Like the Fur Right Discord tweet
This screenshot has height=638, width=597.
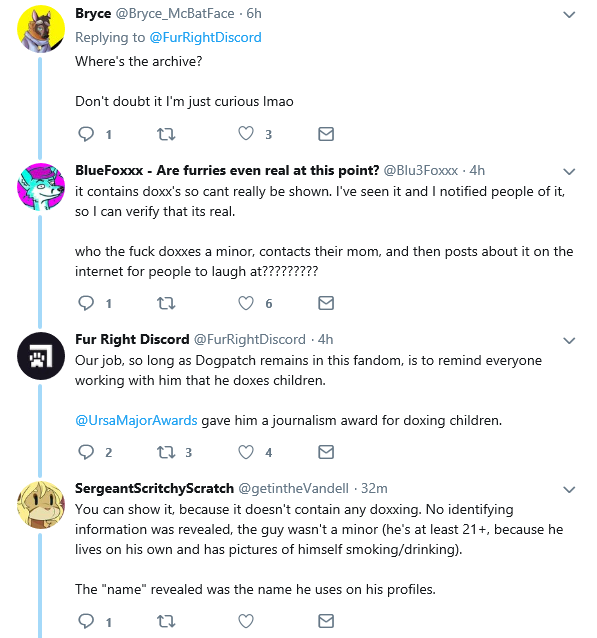(246, 452)
